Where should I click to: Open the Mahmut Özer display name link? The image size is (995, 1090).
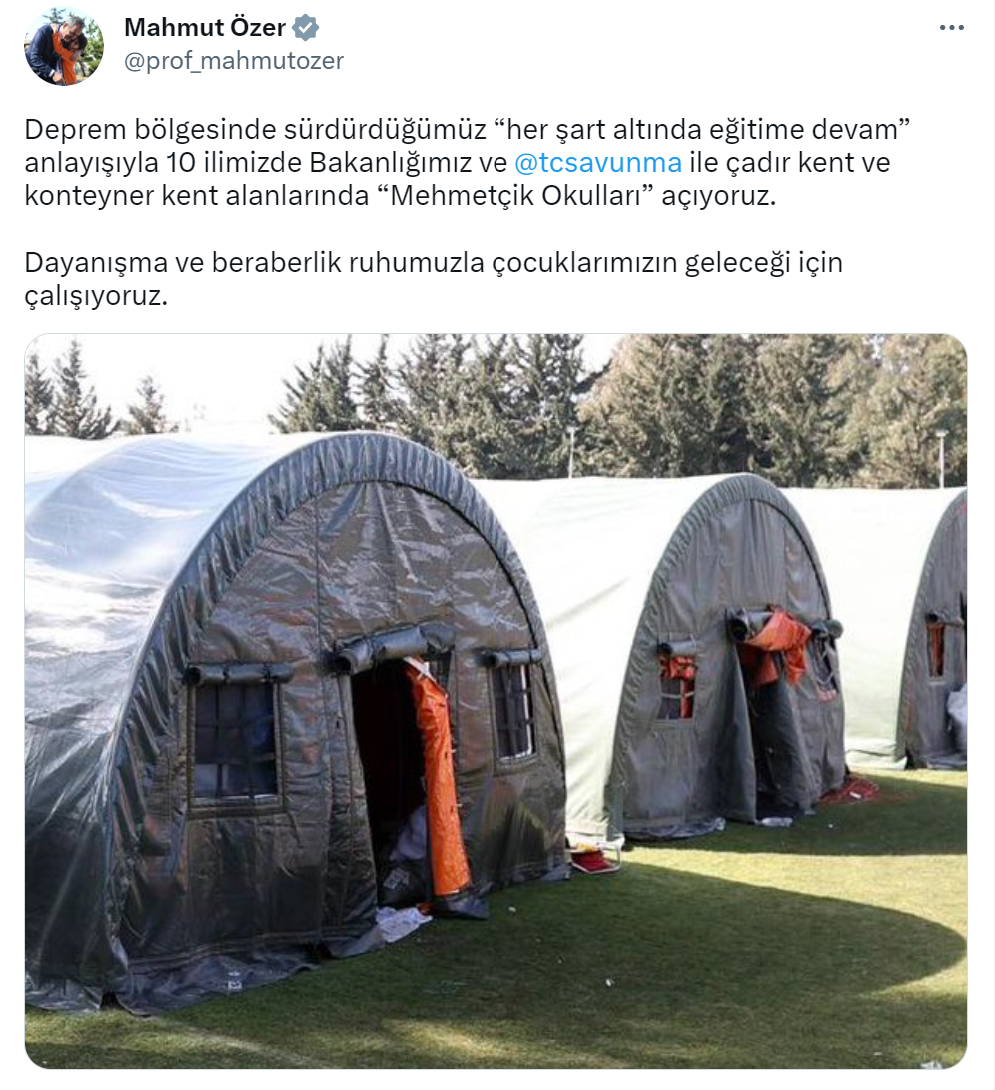[x=205, y=28]
